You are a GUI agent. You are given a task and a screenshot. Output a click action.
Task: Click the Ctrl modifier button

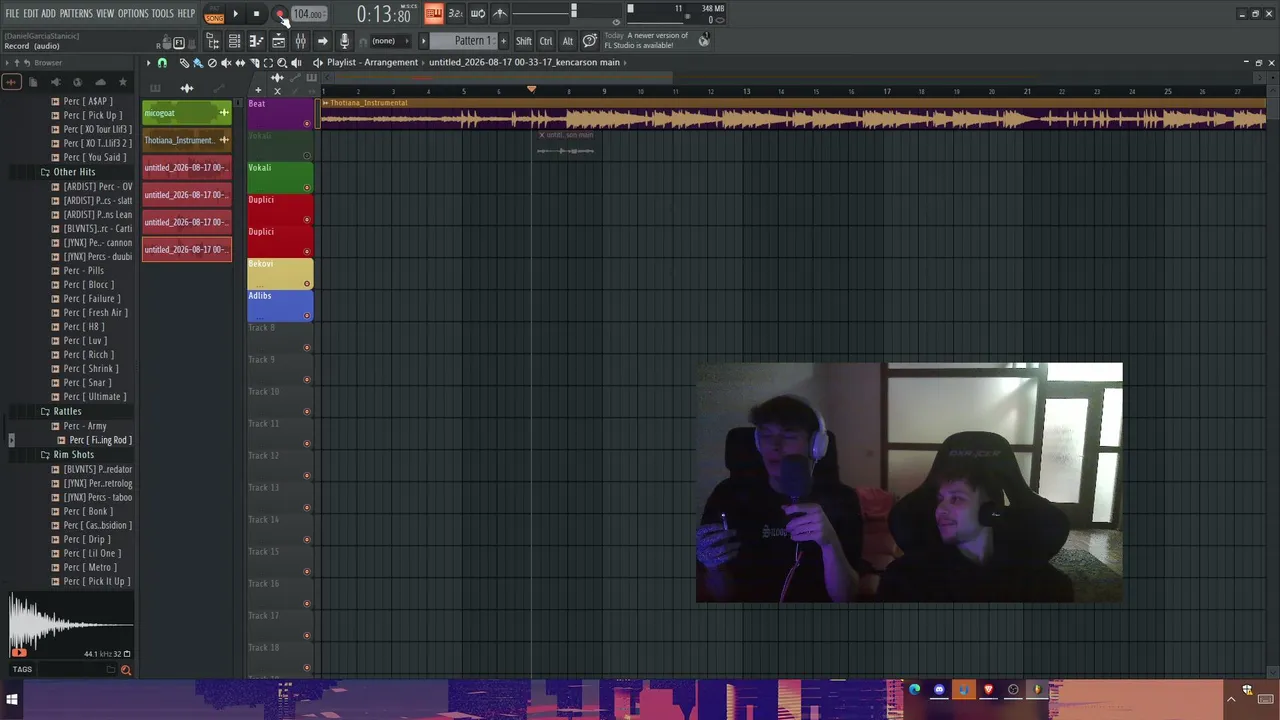click(x=546, y=41)
